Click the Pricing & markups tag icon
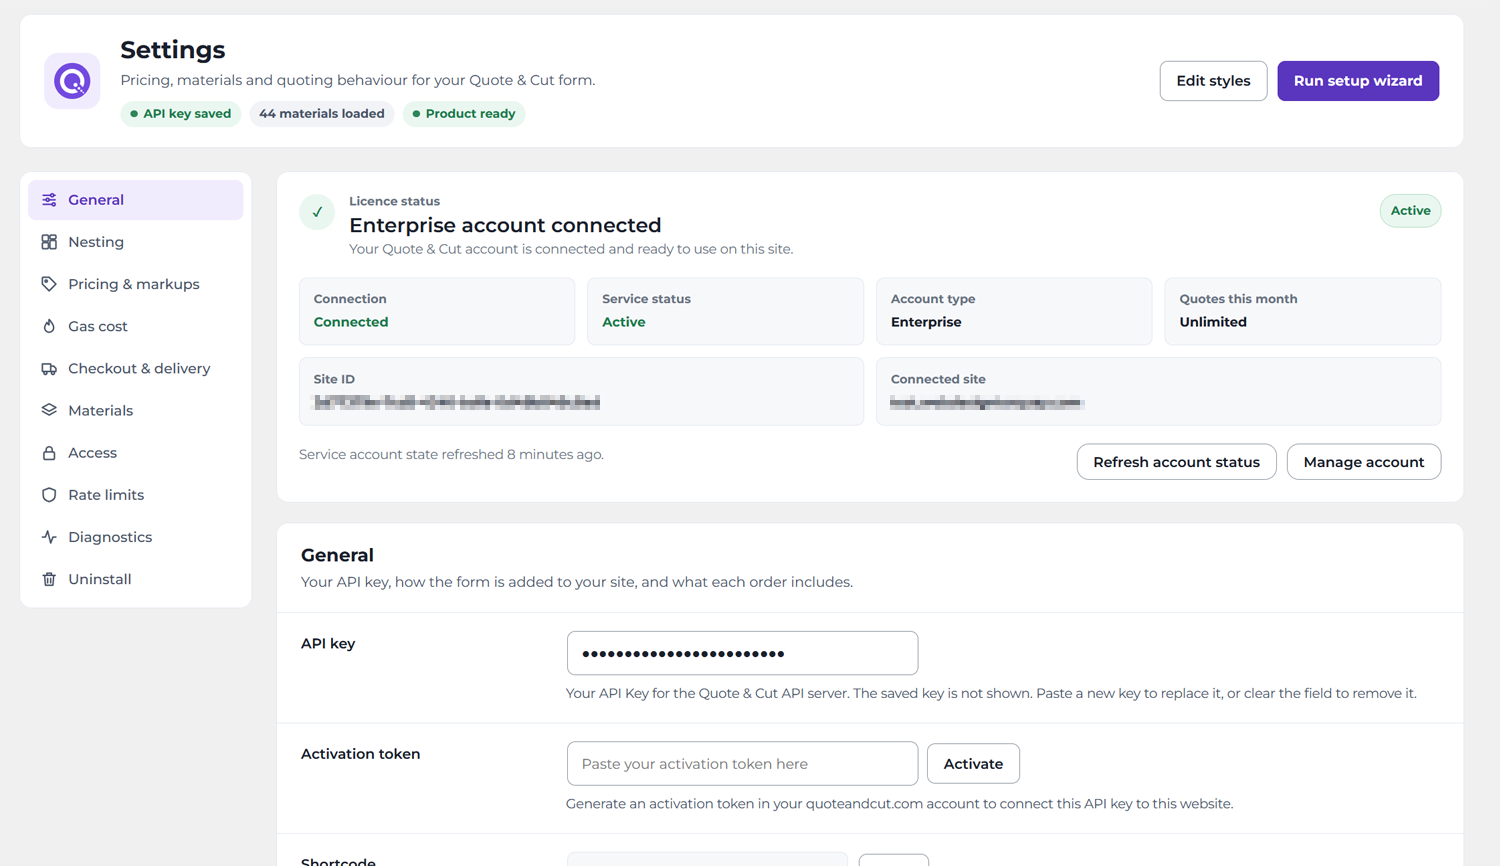Image resolution: width=1500 pixels, height=866 pixels. (49, 284)
